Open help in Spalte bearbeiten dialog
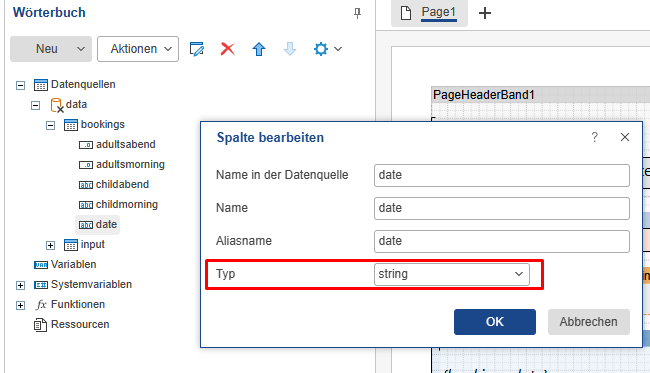Screen dimensions: 650x373 [594, 137]
